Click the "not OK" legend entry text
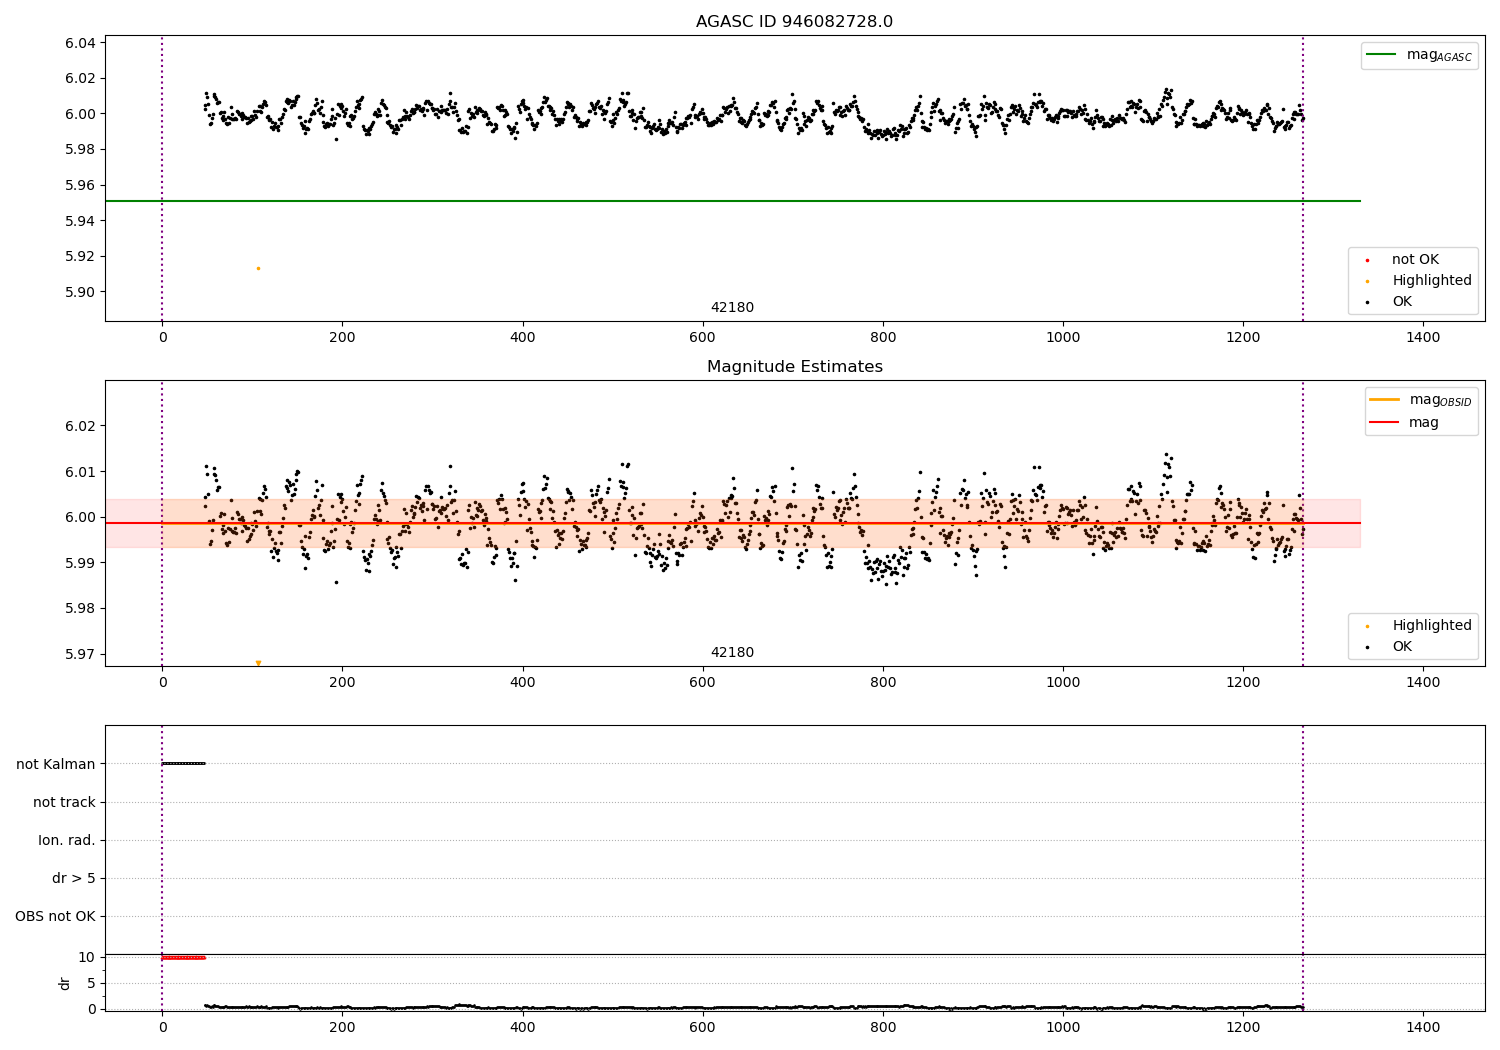This screenshot has width=1500, height=1050. point(1415,259)
